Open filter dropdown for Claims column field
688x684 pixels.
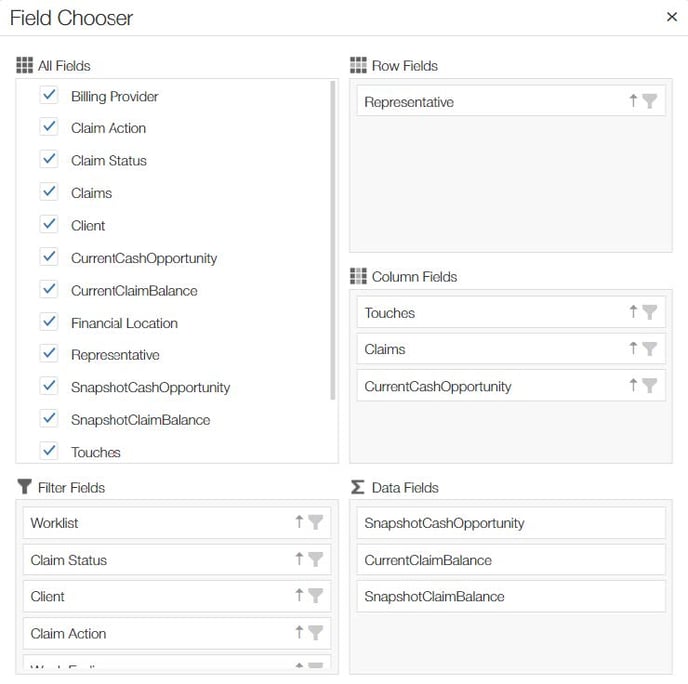tap(649, 349)
